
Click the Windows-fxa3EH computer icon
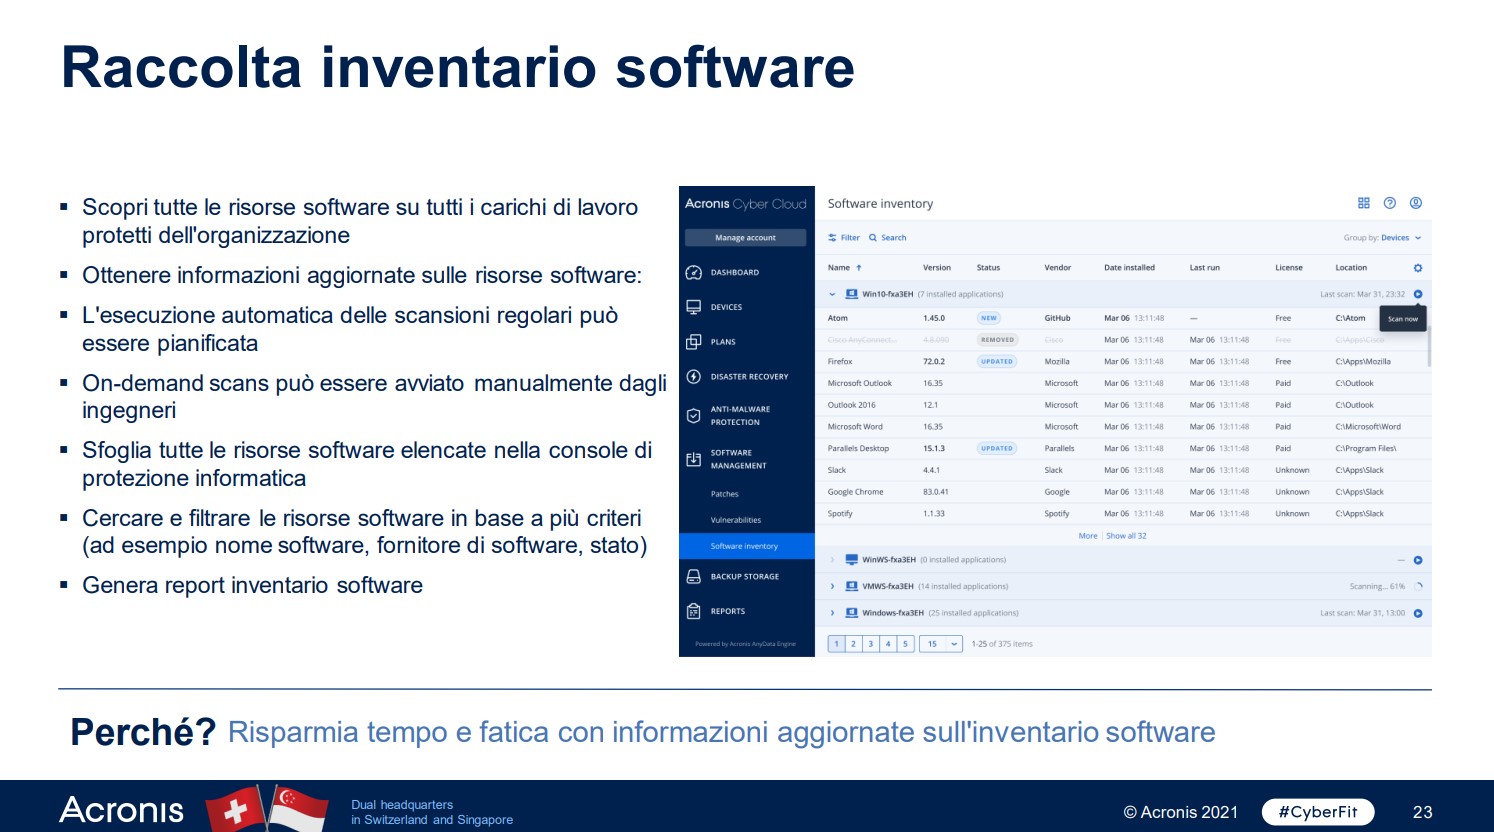click(851, 613)
